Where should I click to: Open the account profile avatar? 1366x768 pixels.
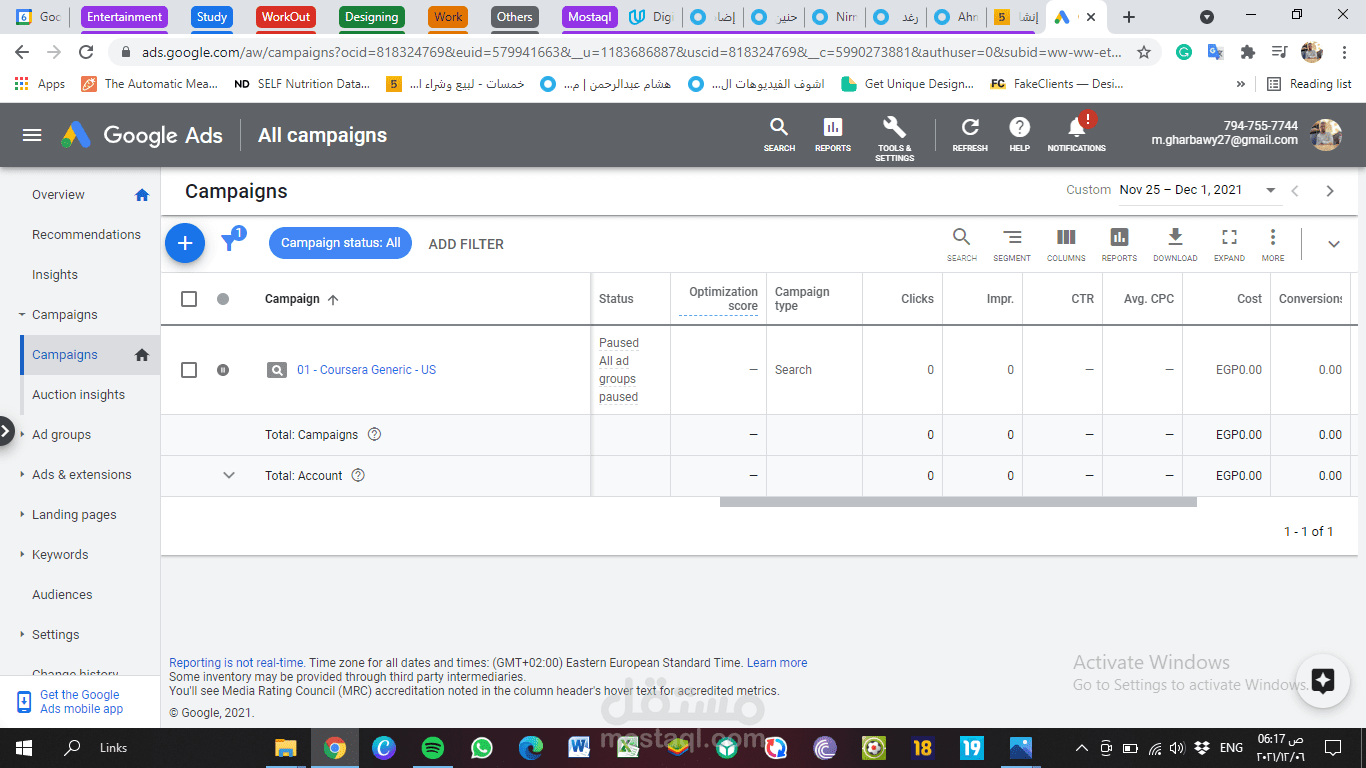coord(1326,134)
